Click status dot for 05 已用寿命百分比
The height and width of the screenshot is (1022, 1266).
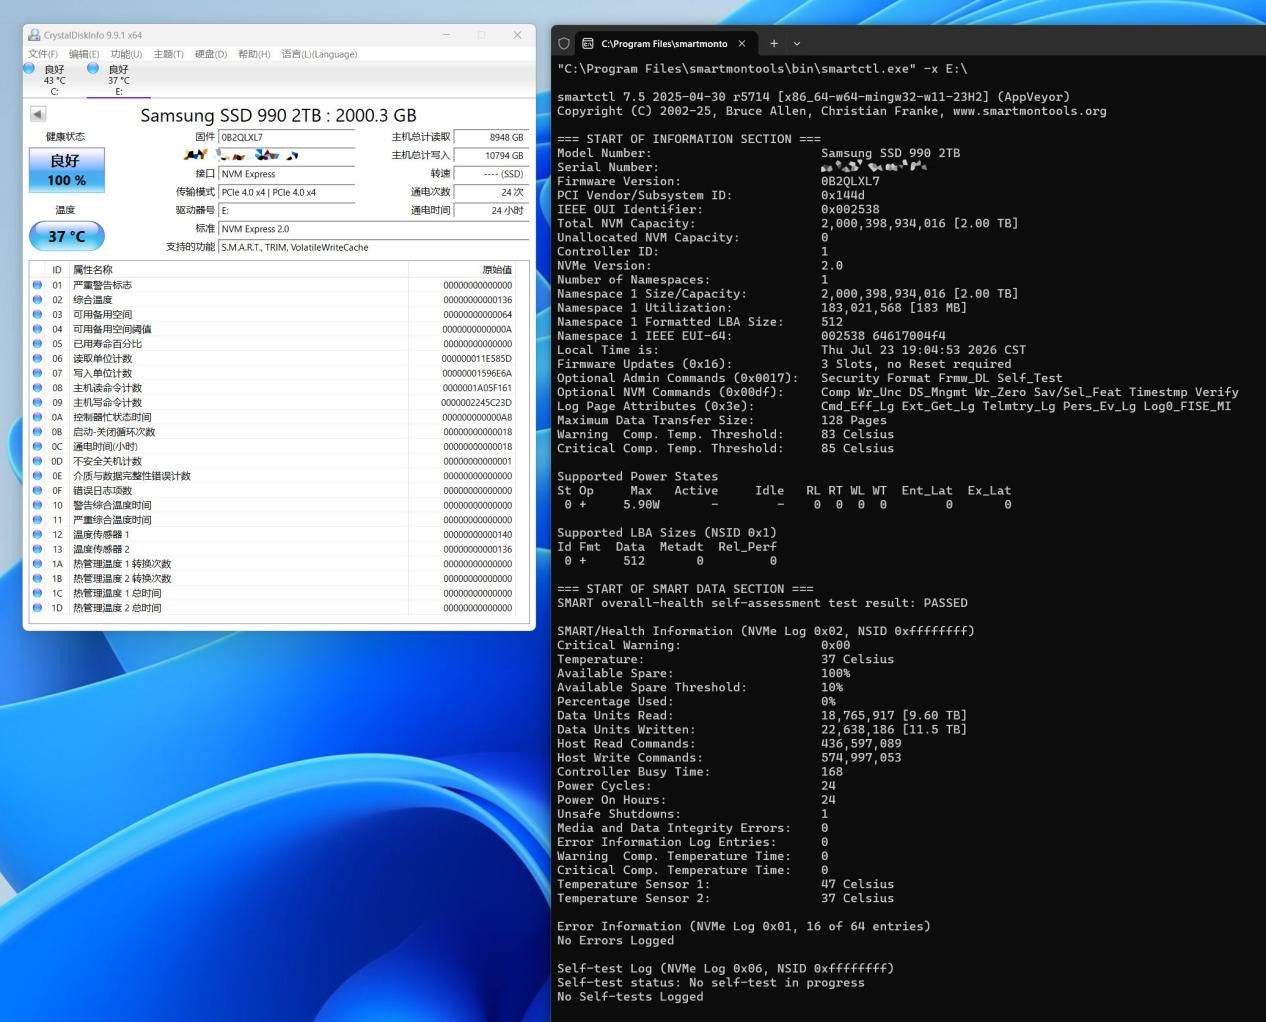tap(38, 344)
